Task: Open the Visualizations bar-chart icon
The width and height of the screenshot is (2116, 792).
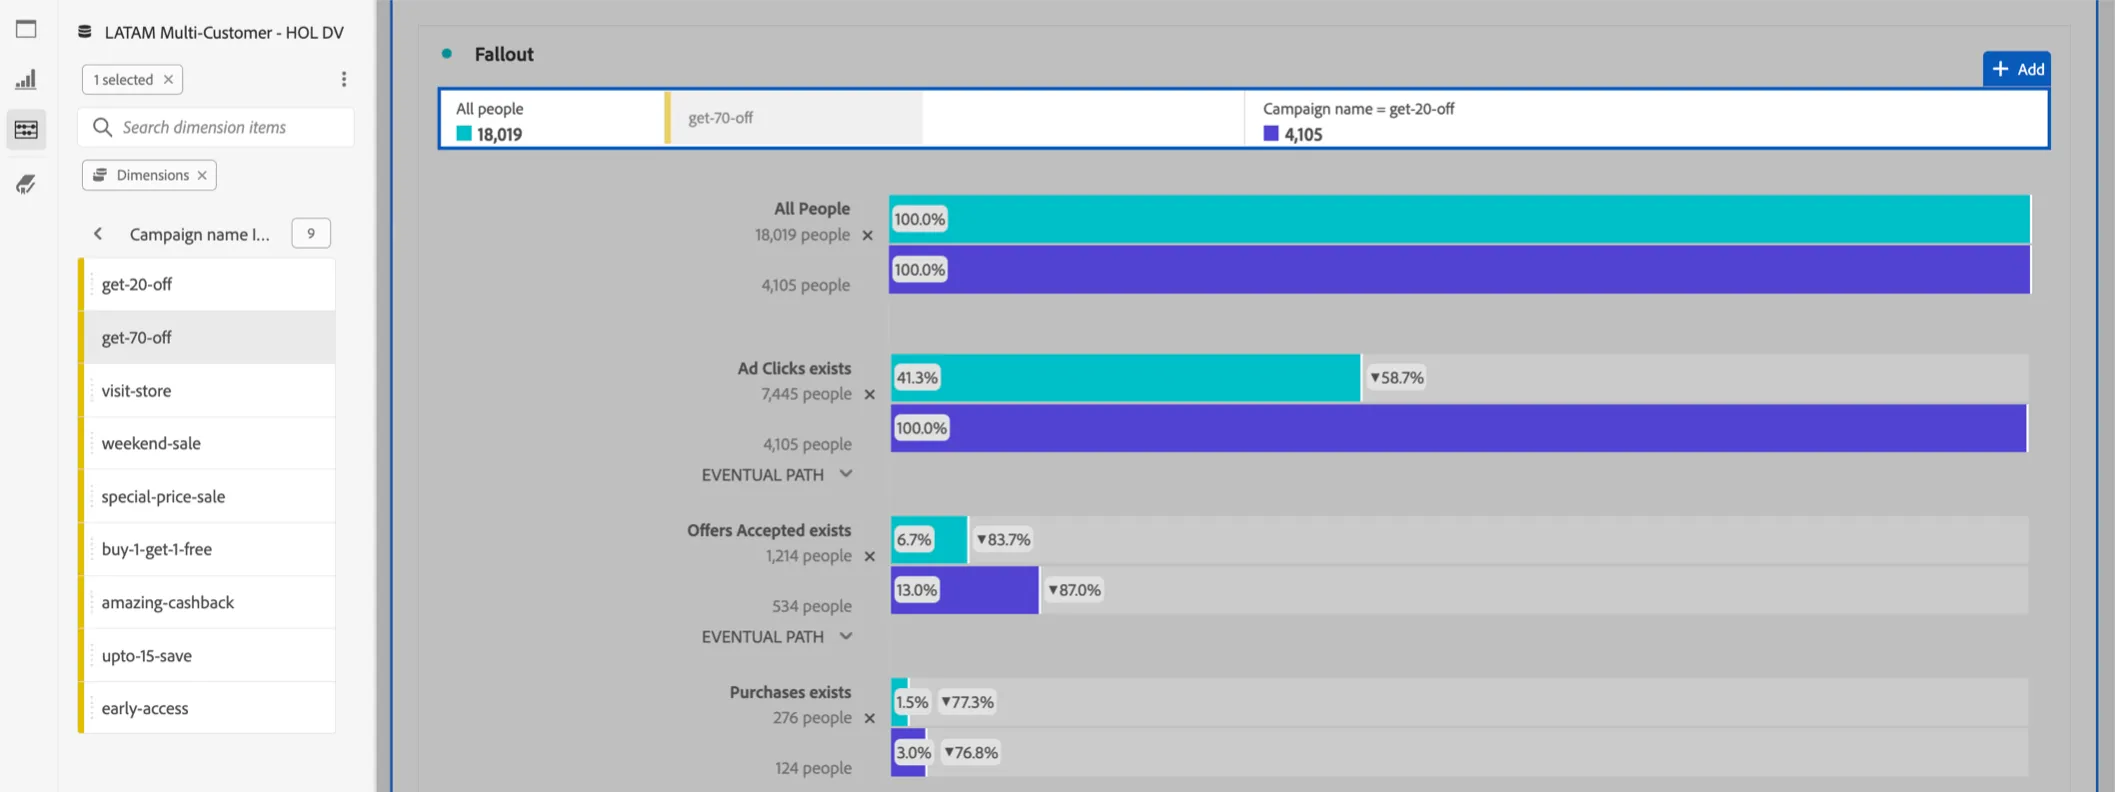Action: [26, 79]
